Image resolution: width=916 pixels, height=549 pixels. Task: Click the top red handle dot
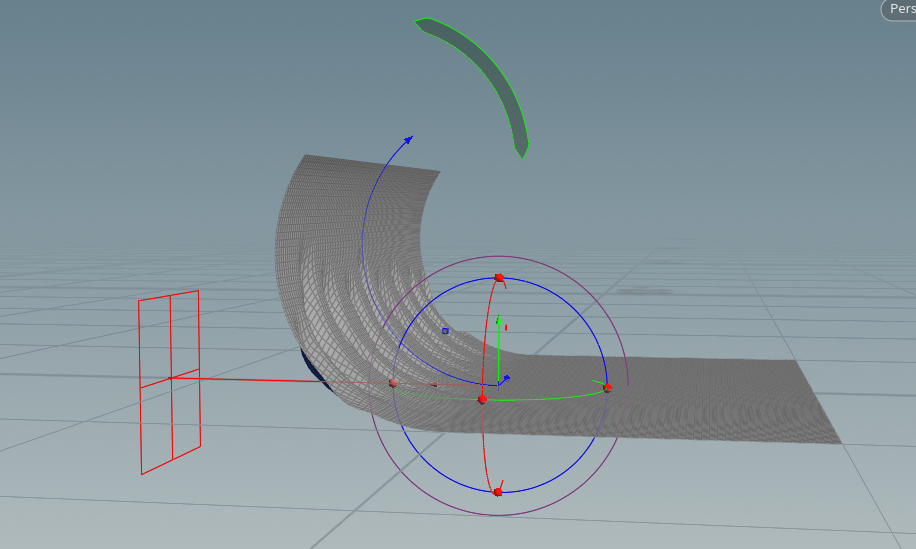499,277
